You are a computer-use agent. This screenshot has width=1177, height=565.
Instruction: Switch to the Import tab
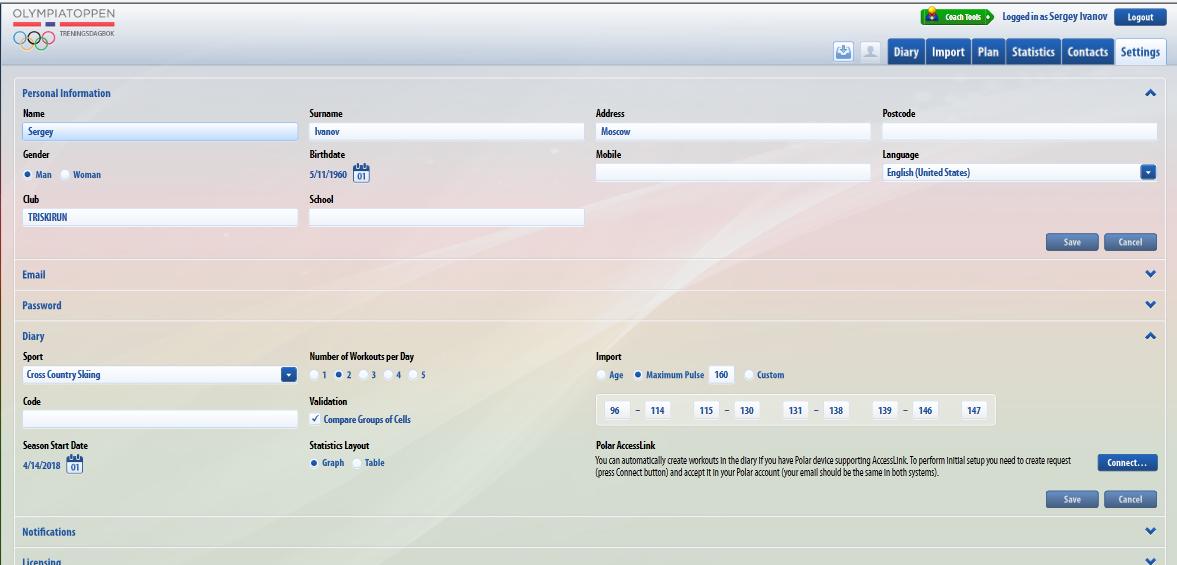tap(948, 52)
